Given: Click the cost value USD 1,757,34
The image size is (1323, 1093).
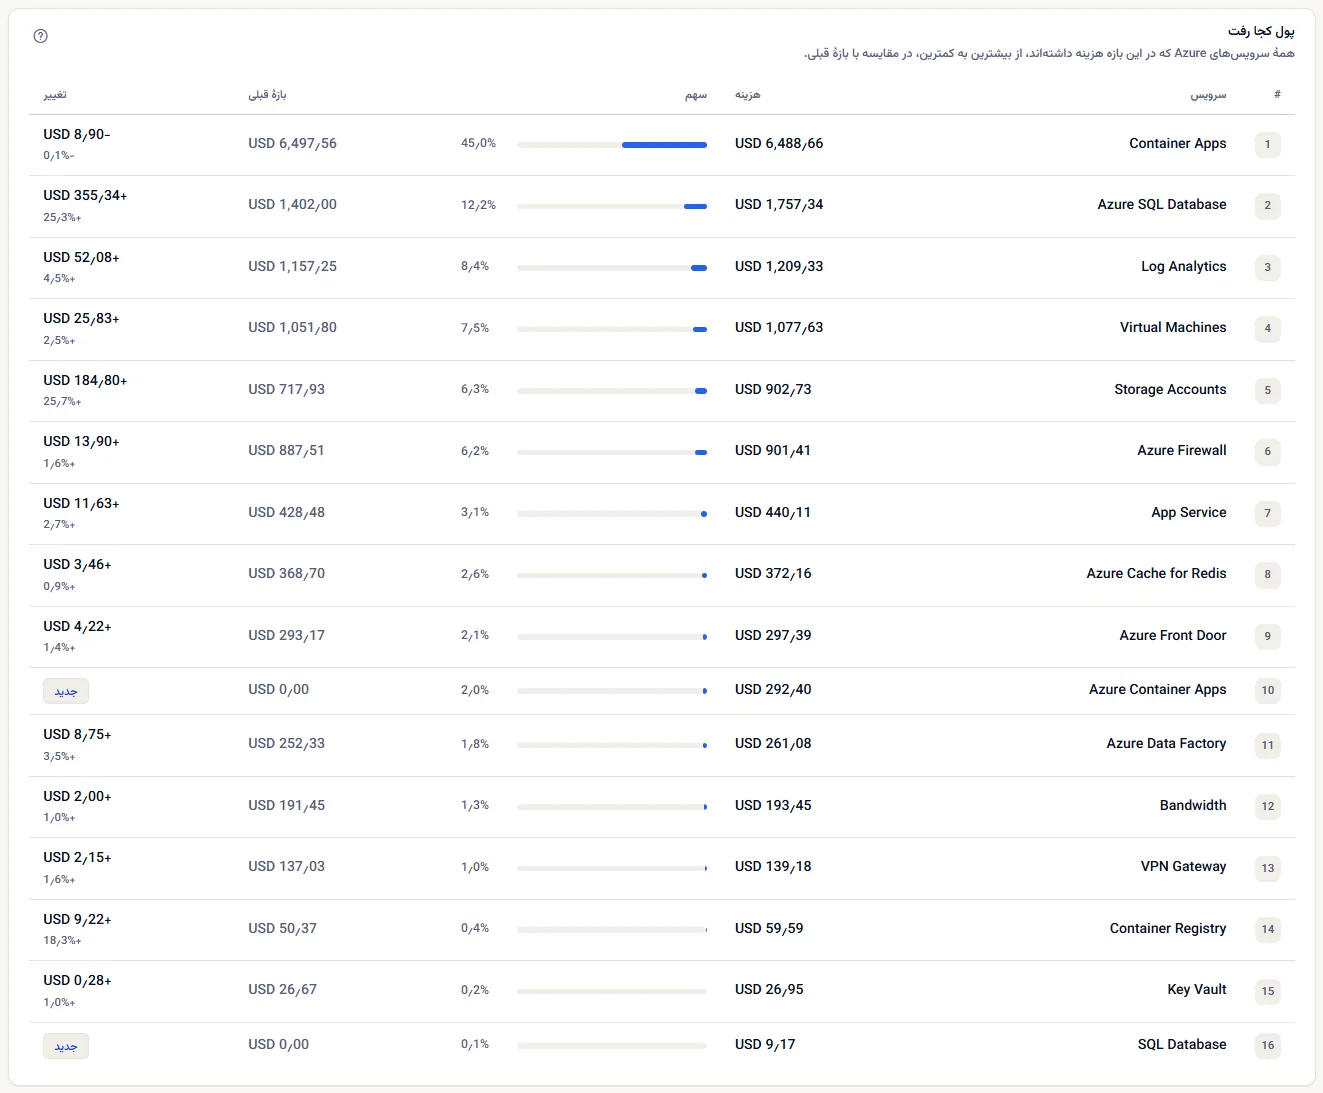Looking at the screenshot, I should [779, 204].
